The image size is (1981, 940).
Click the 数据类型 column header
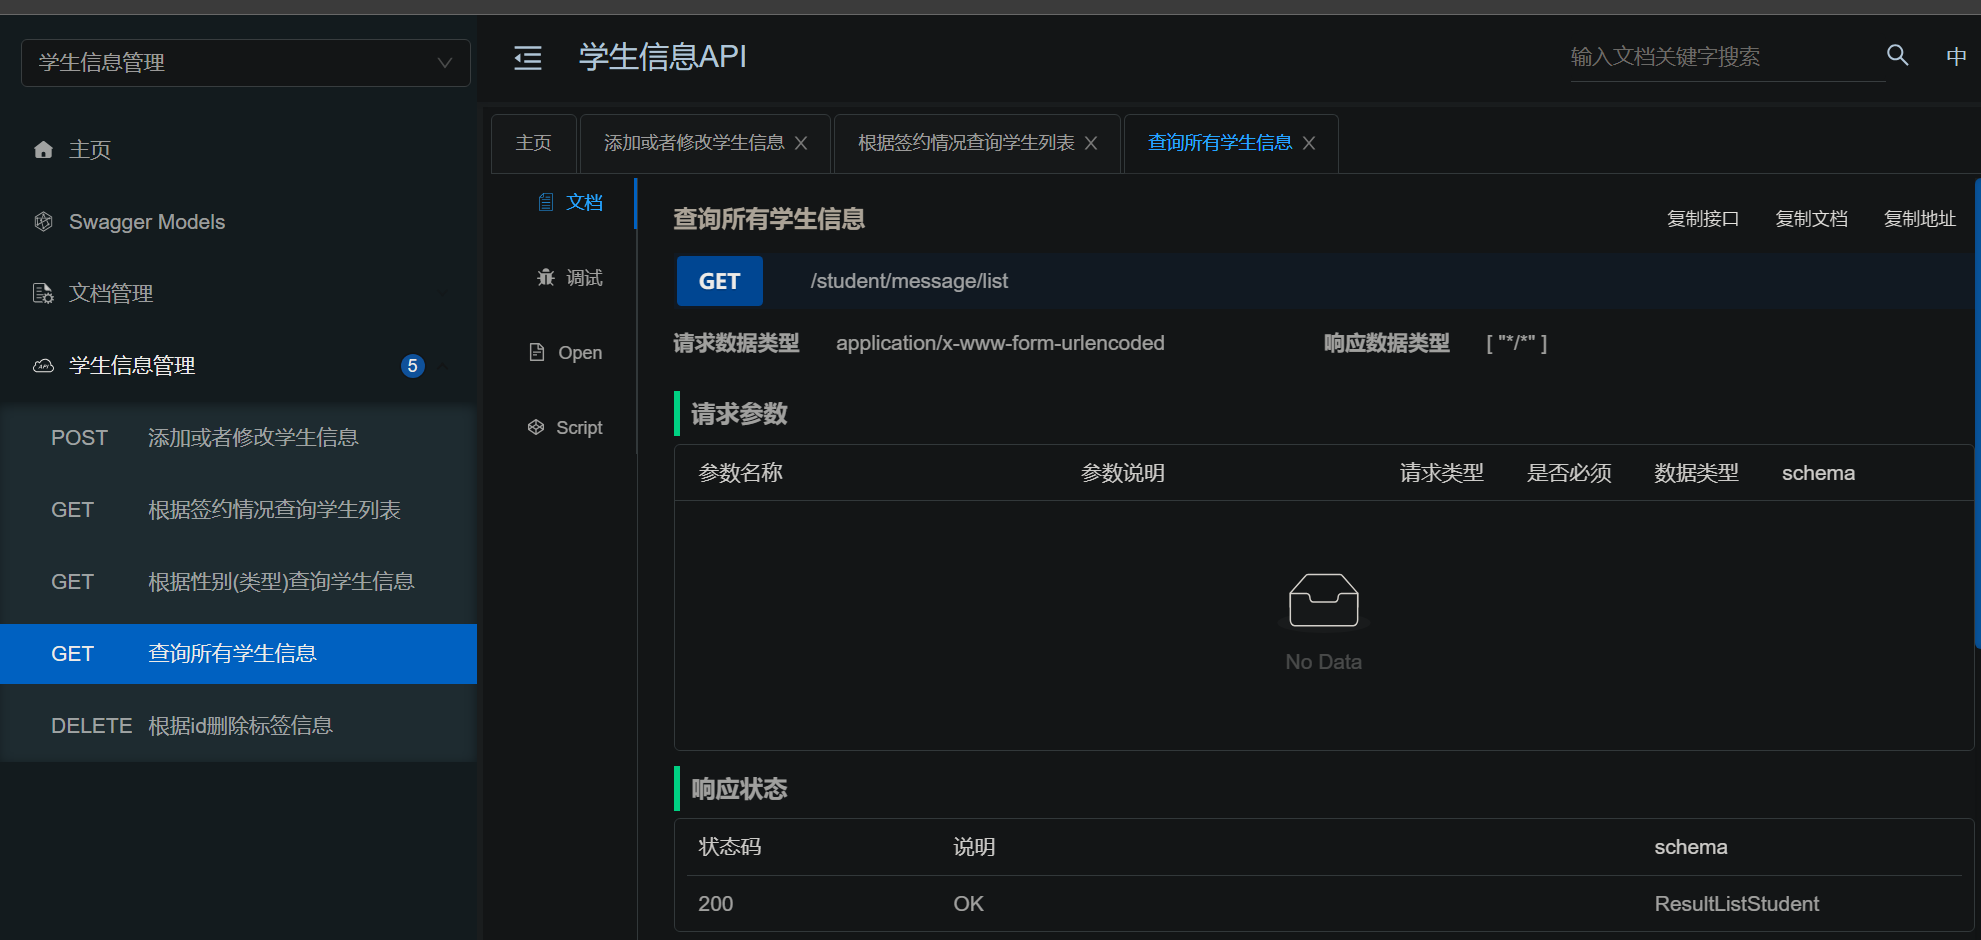pos(1697,473)
